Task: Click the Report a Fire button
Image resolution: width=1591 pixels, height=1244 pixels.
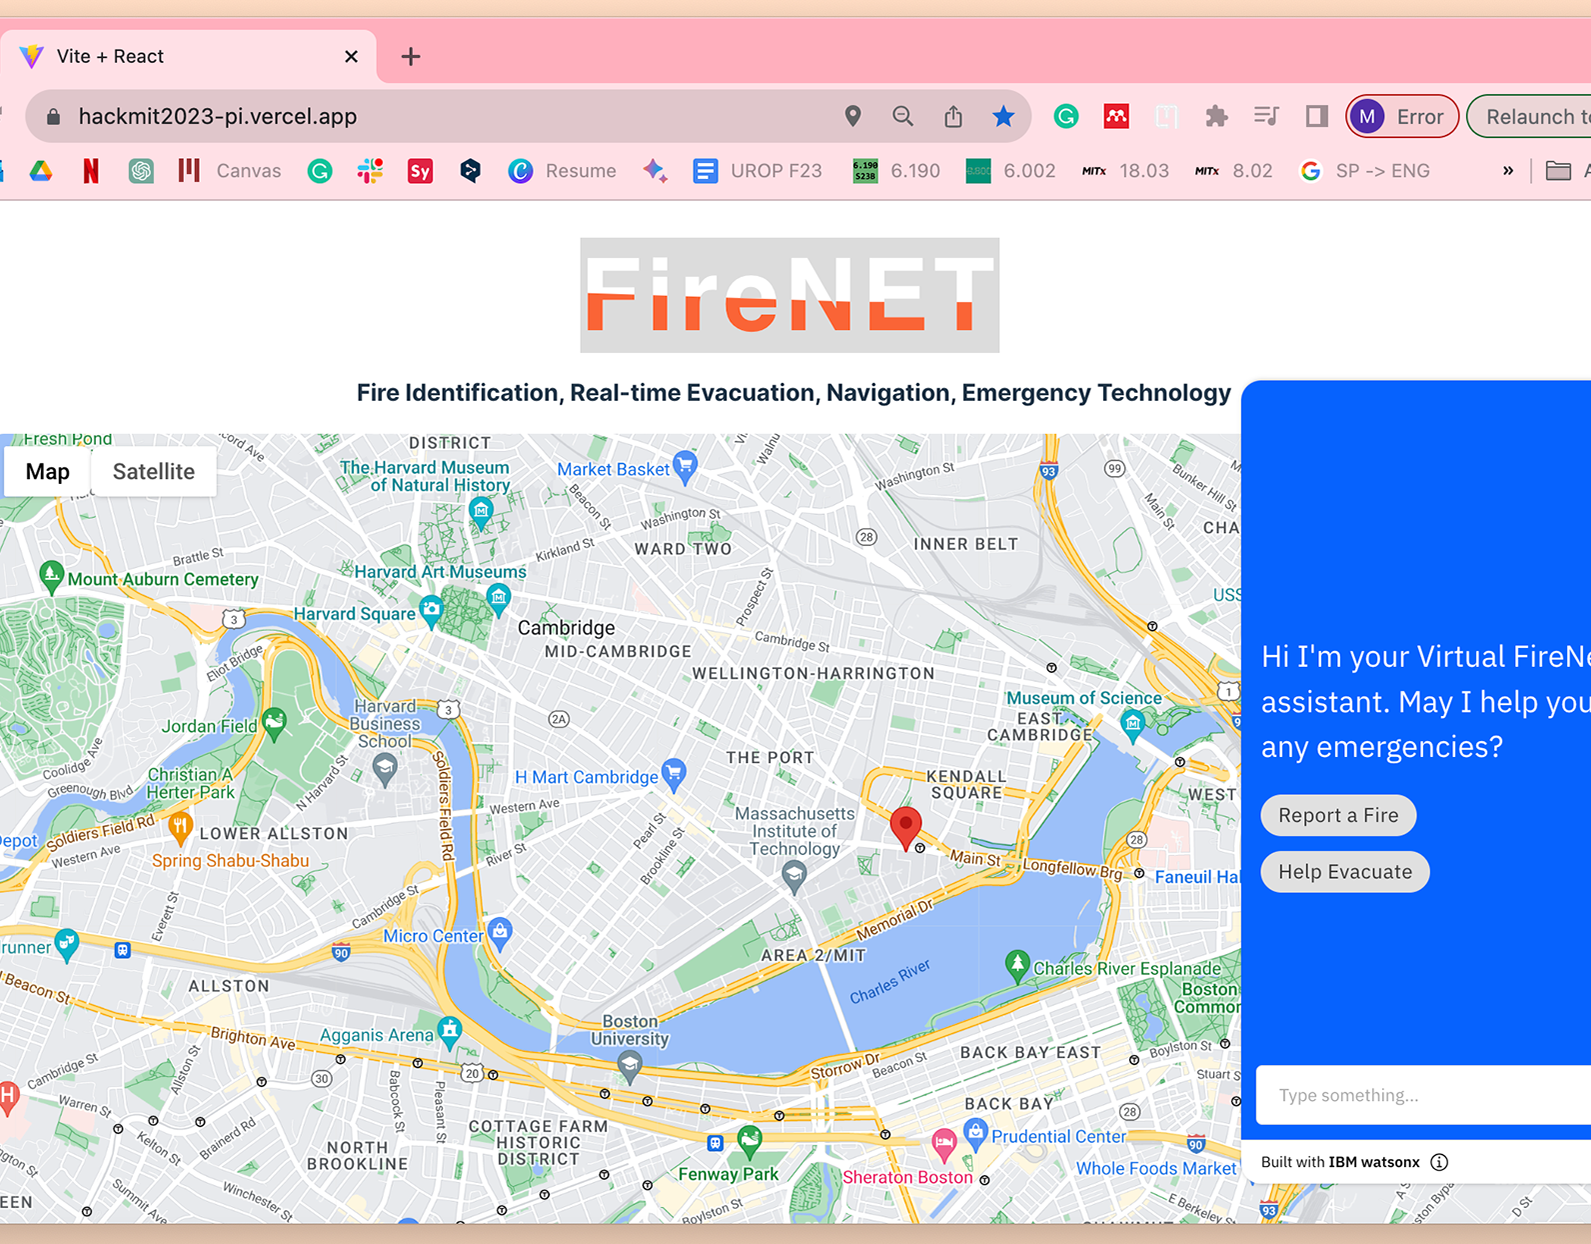Action: [1338, 815]
